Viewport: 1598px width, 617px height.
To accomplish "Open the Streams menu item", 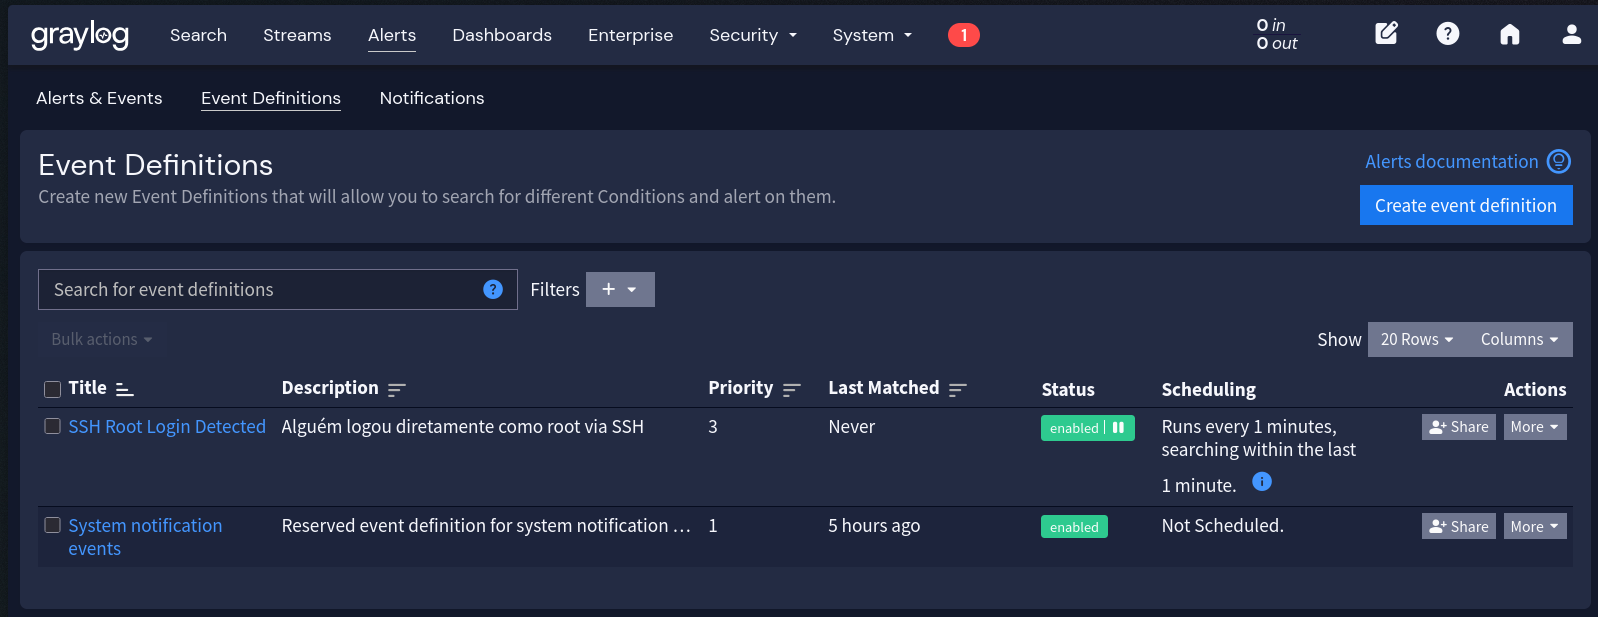I will pyautogui.click(x=297, y=35).
